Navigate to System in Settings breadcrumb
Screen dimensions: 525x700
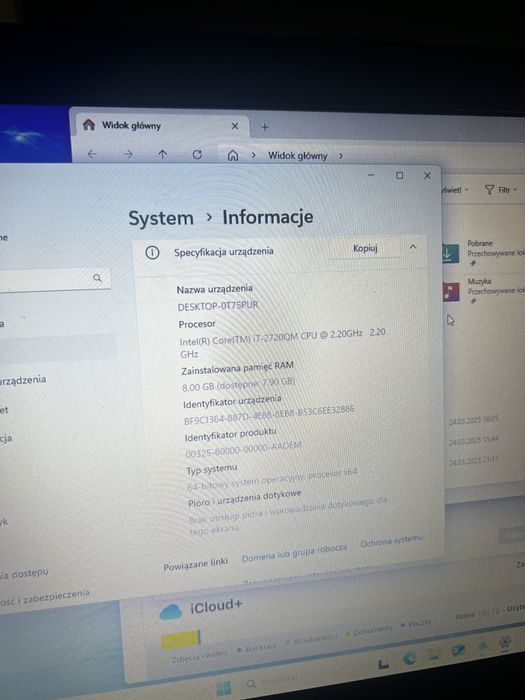tap(161, 218)
